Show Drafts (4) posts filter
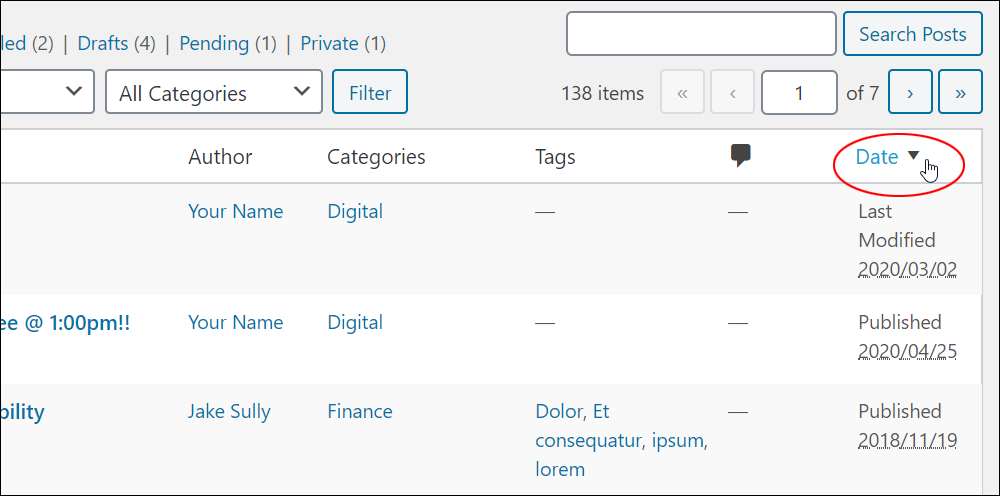This screenshot has height=496, width=1000. (117, 43)
